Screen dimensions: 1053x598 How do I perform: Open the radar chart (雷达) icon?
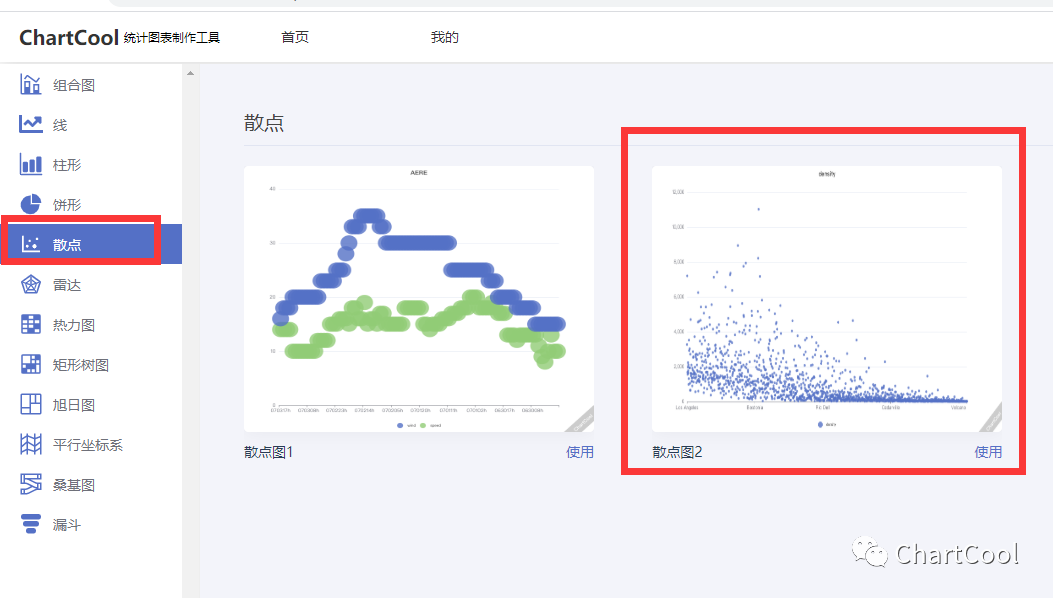pos(31,285)
